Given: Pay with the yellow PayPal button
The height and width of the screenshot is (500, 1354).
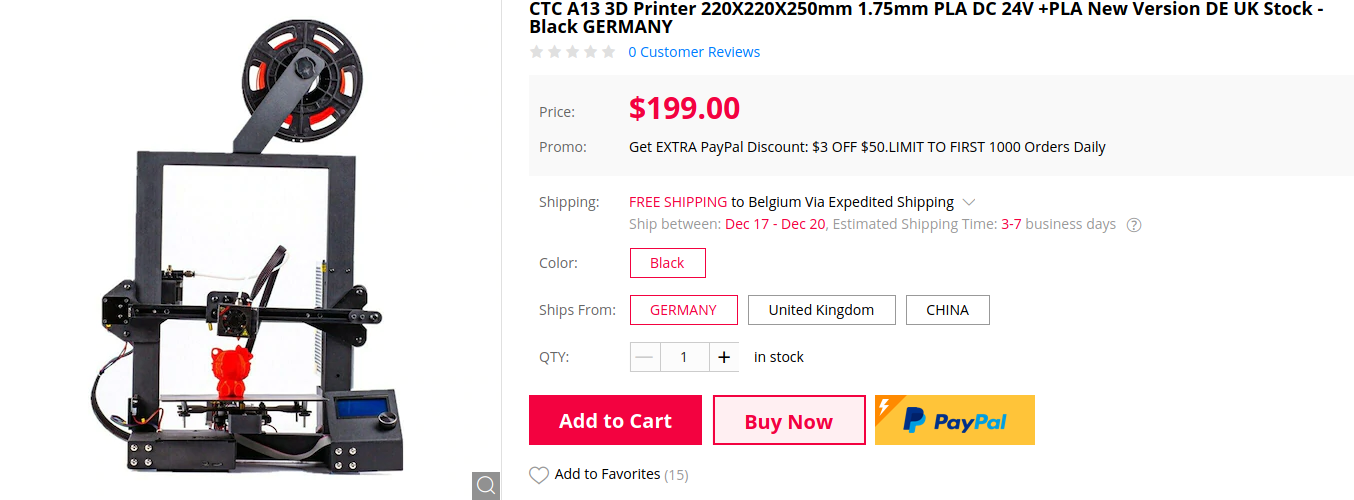Looking at the screenshot, I should [954, 420].
